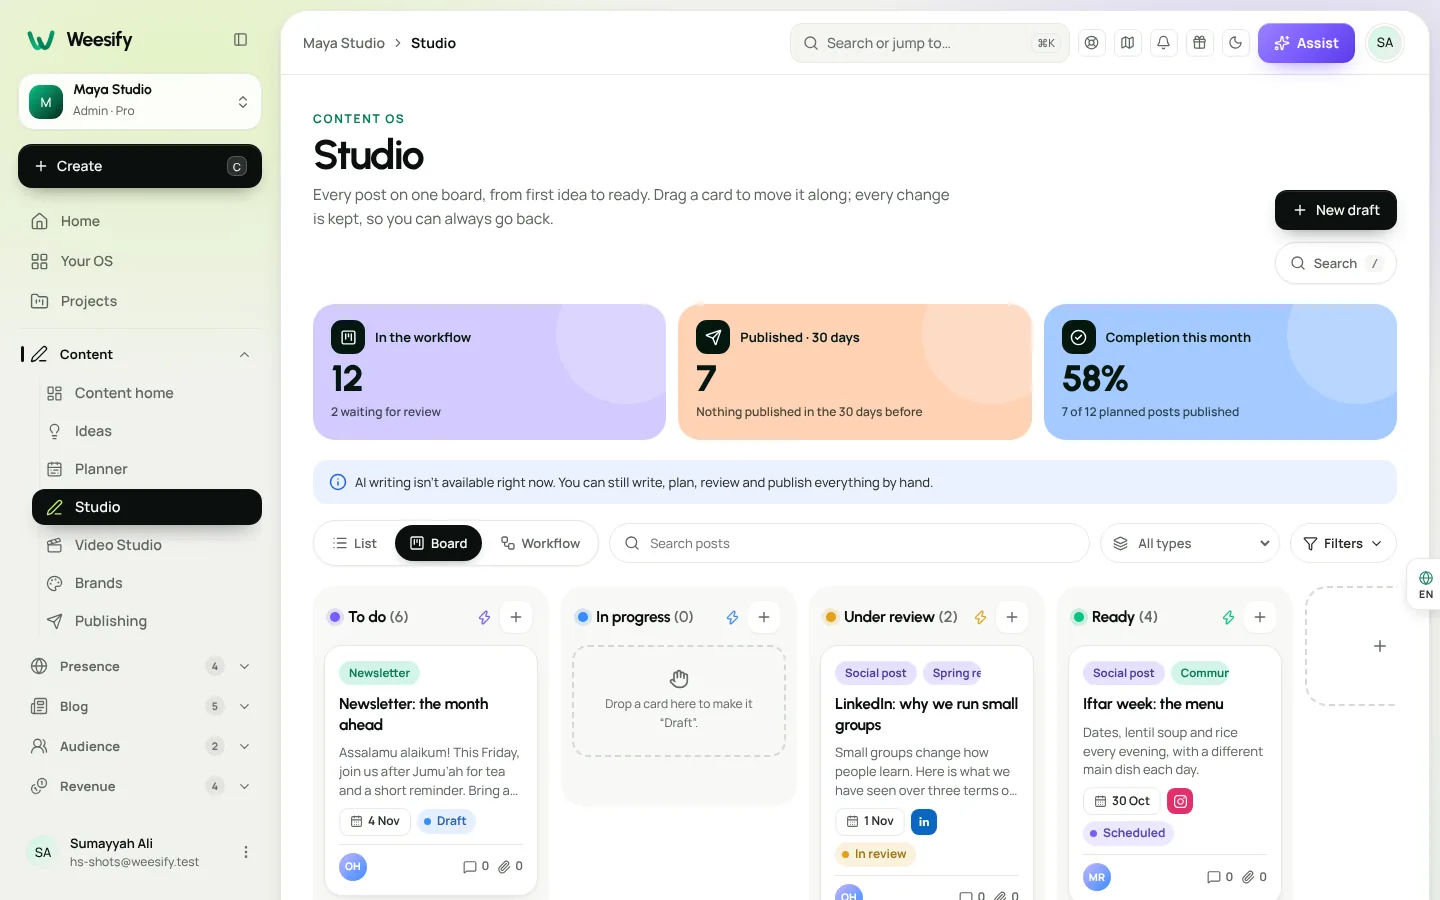
Task: Add a new board column
Action: [1380, 646]
